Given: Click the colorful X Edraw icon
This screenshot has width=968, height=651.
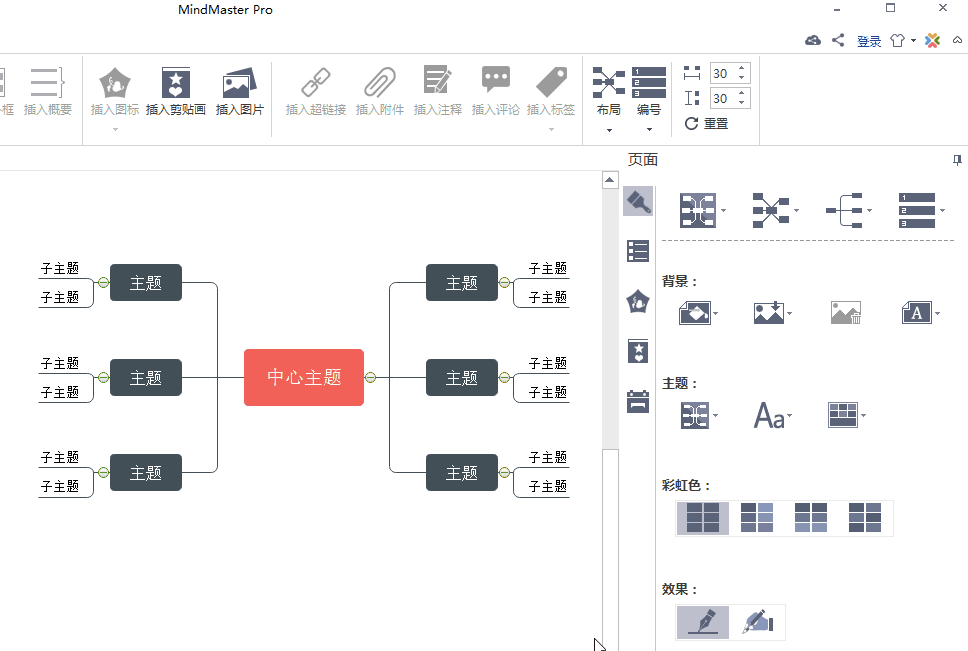Looking at the screenshot, I should 932,41.
